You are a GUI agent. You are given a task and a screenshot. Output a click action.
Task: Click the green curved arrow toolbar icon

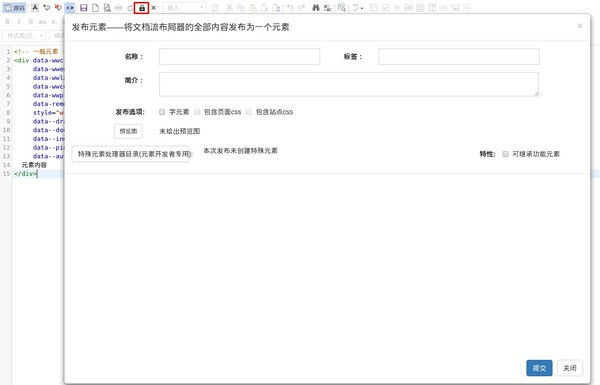coord(46,8)
